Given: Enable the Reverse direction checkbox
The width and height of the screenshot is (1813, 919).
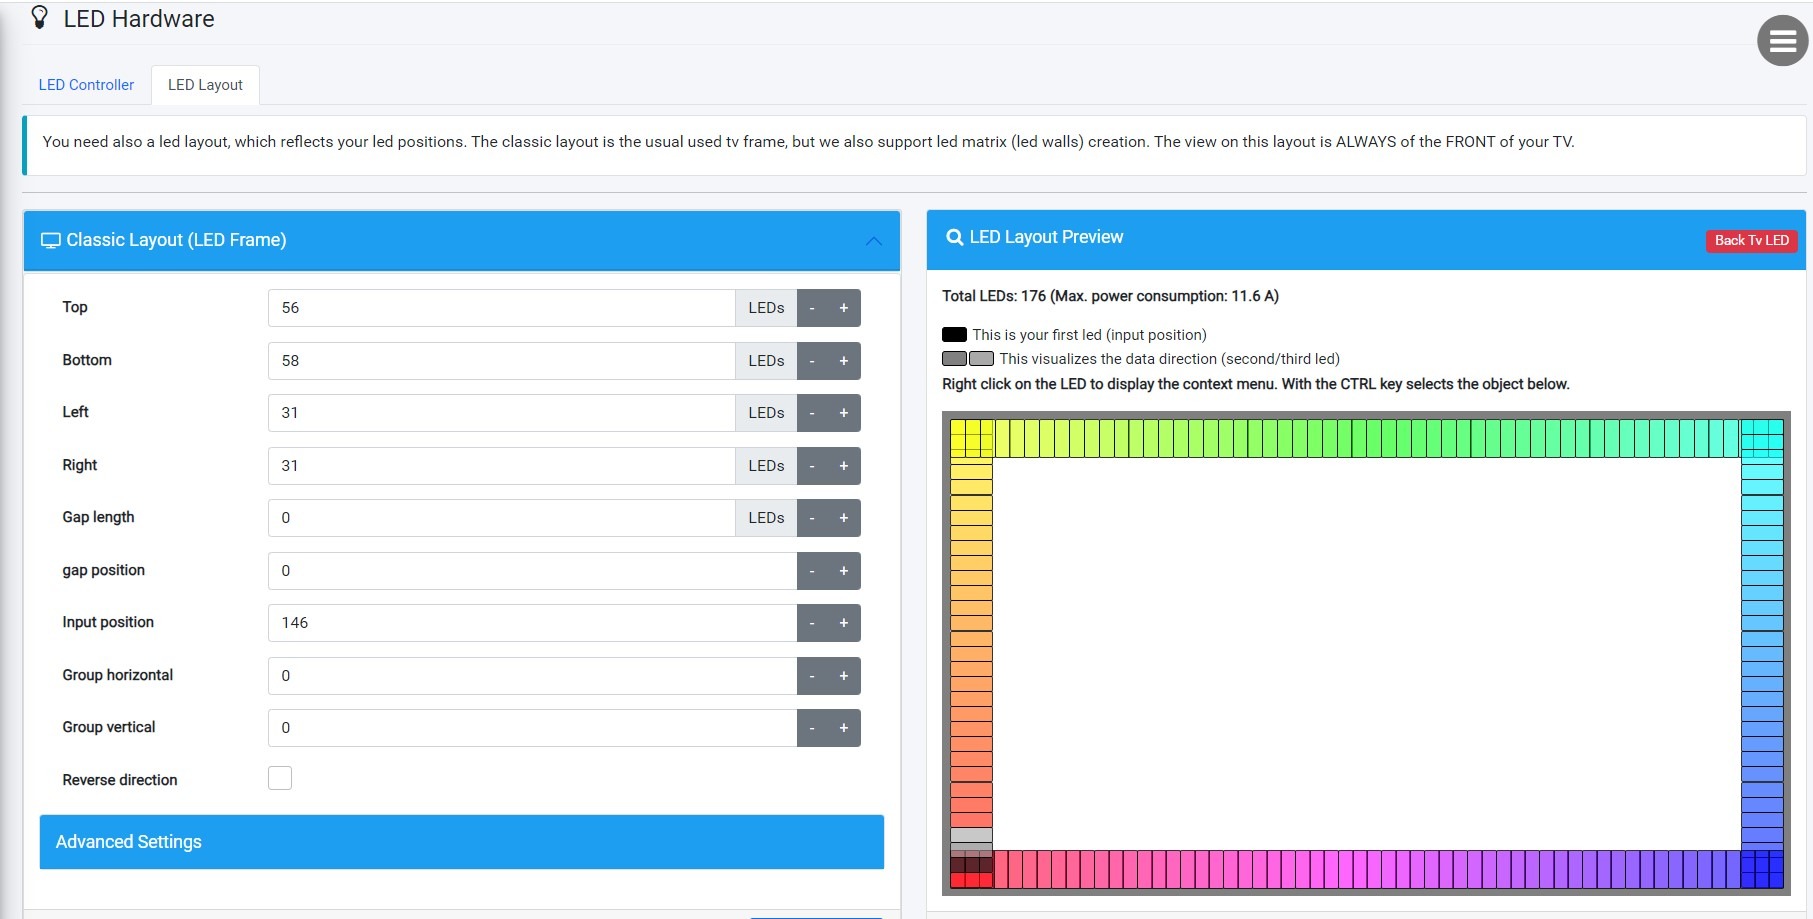Looking at the screenshot, I should (280, 778).
